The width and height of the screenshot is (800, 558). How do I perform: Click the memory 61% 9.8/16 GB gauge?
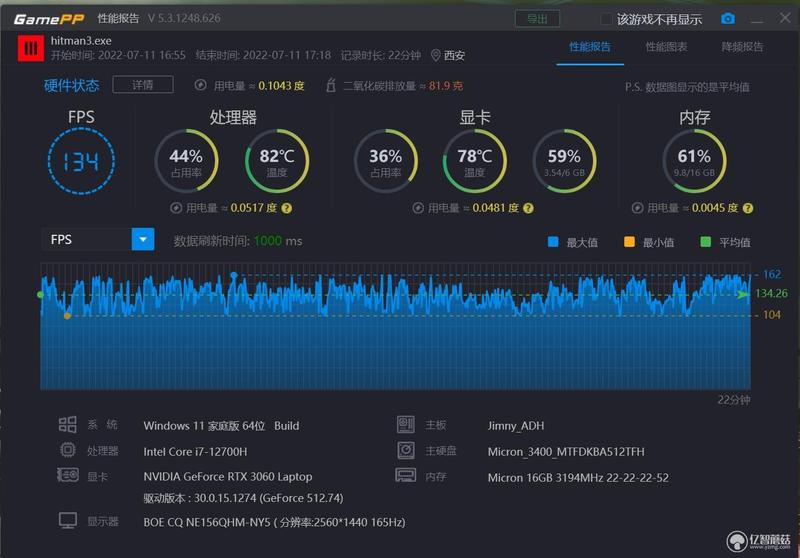coord(694,161)
